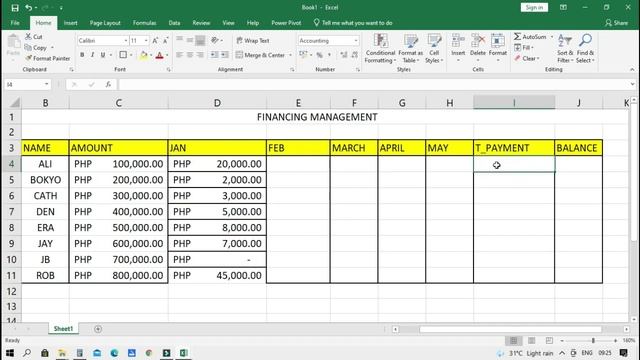This screenshot has height=360, width=640.
Task: Click the Sign in button
Action: [534, 7]
